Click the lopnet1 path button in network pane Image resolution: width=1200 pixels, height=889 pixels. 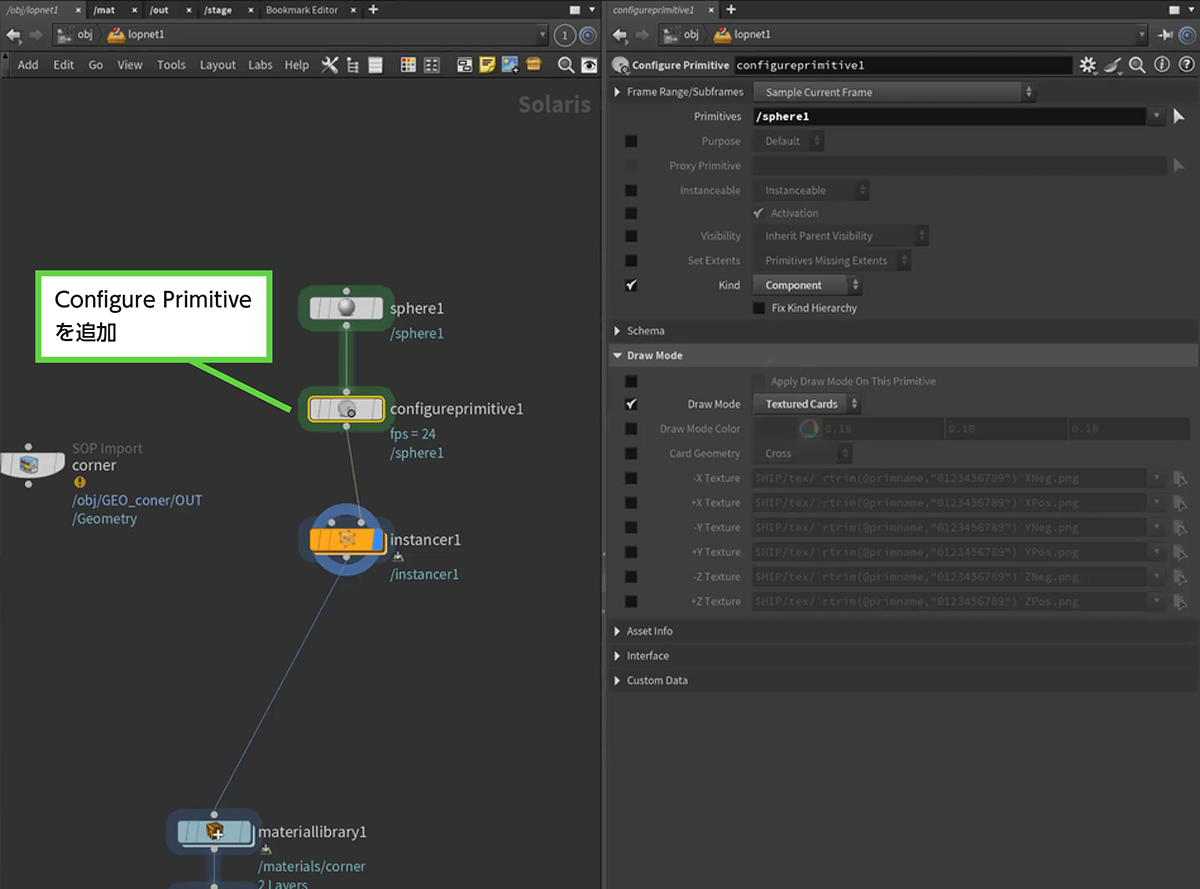pyautogui.click(x=139, y=35)
